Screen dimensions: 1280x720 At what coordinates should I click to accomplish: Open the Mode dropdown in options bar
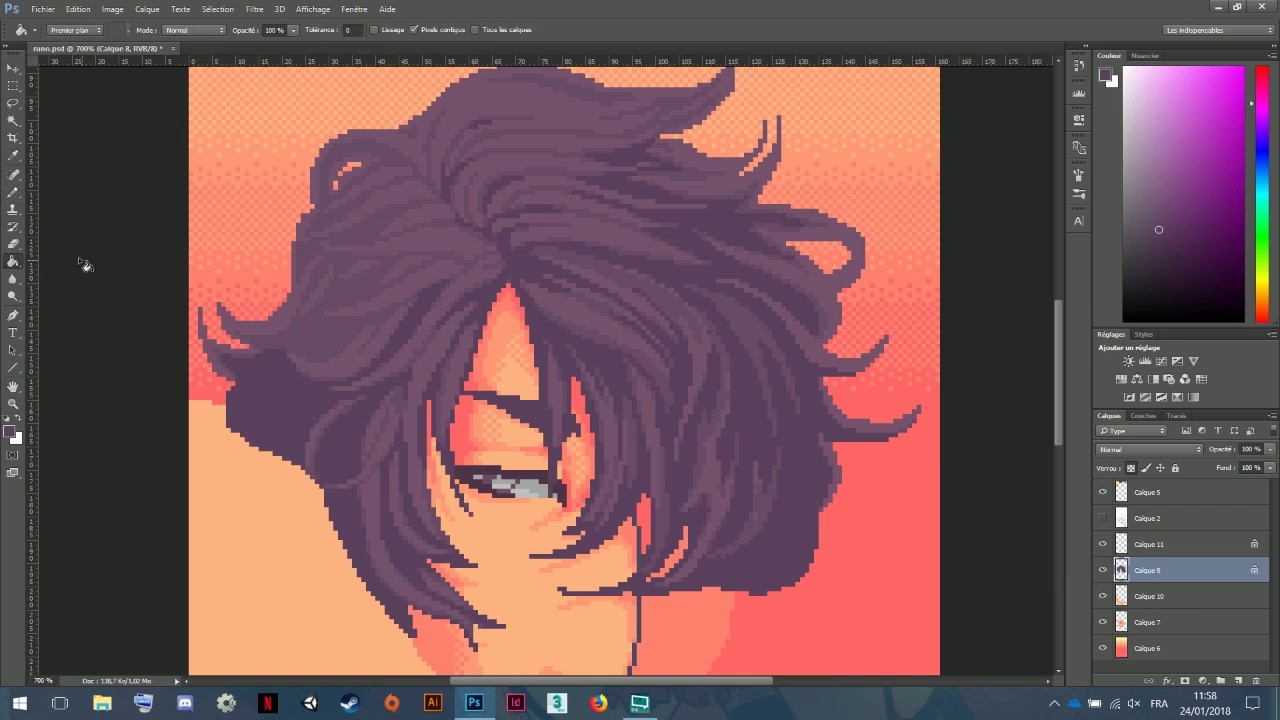(x=194, y=30)
